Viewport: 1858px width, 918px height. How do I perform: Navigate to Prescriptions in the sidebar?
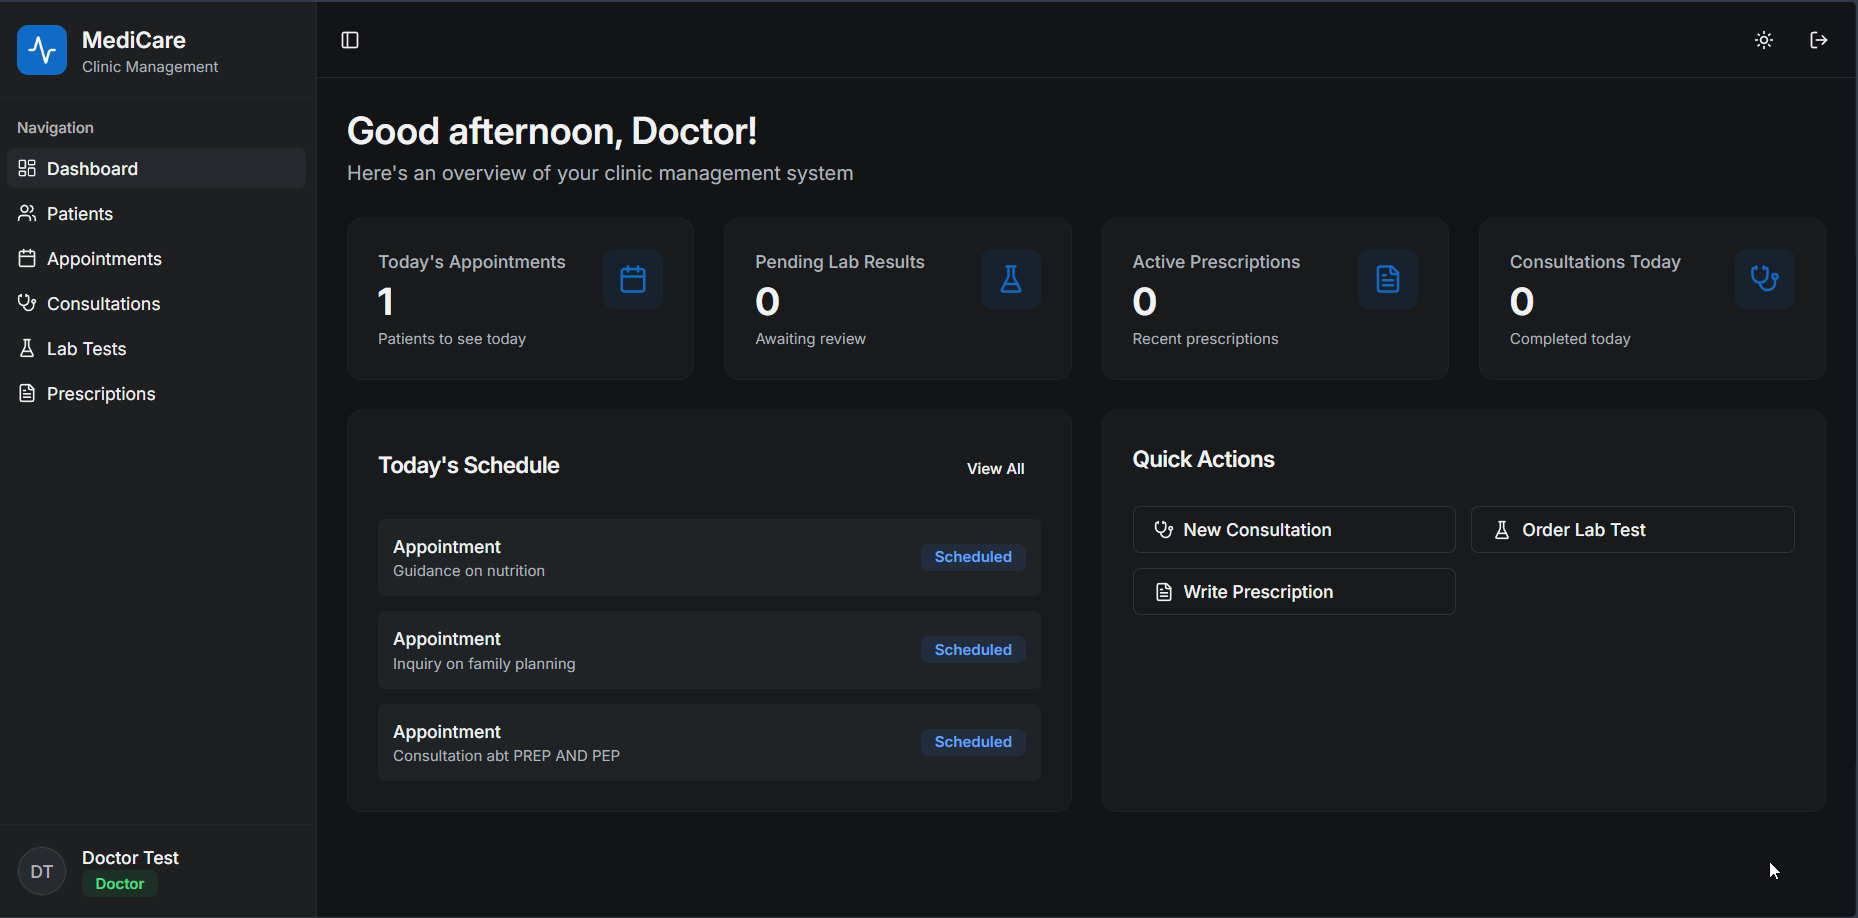tap(101, 394)
